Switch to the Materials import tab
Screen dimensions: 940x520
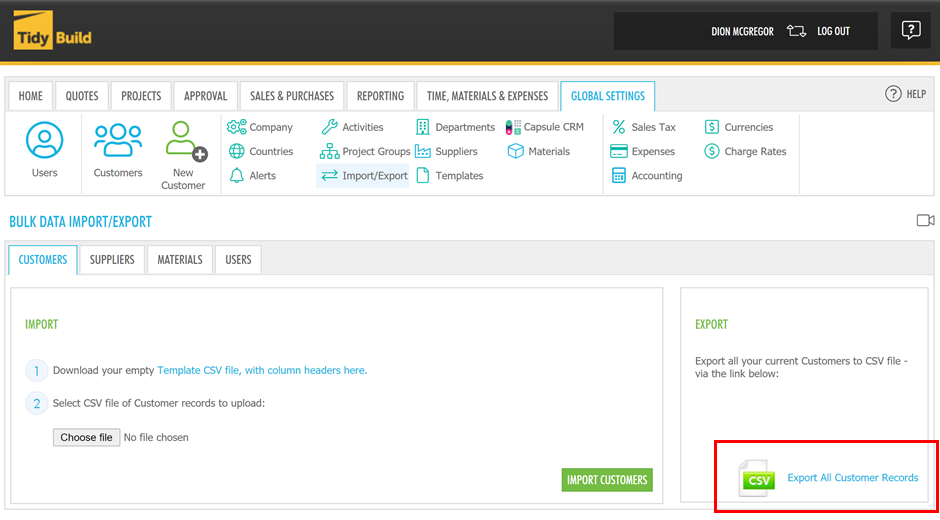click(x=180, y=260)
